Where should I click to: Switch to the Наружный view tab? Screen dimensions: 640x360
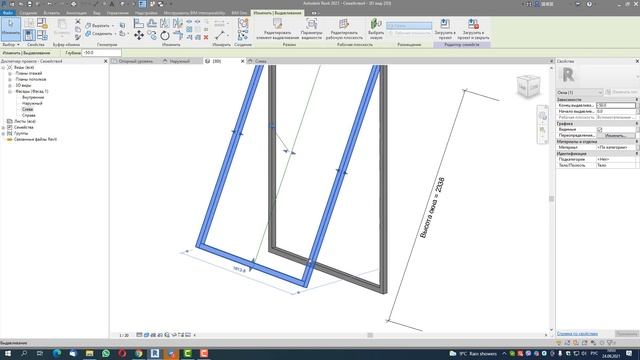[180, 61]
